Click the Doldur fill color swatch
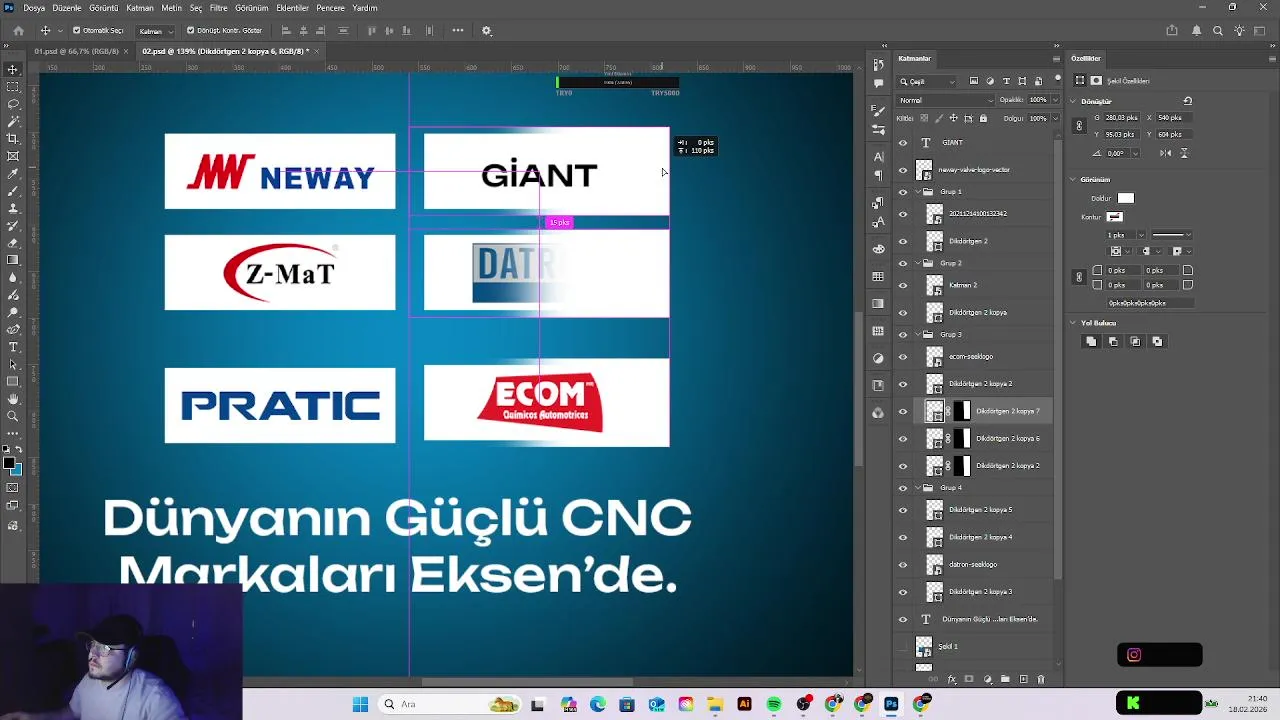Screen dimensions: 1280x720 tap(1126, 199)
